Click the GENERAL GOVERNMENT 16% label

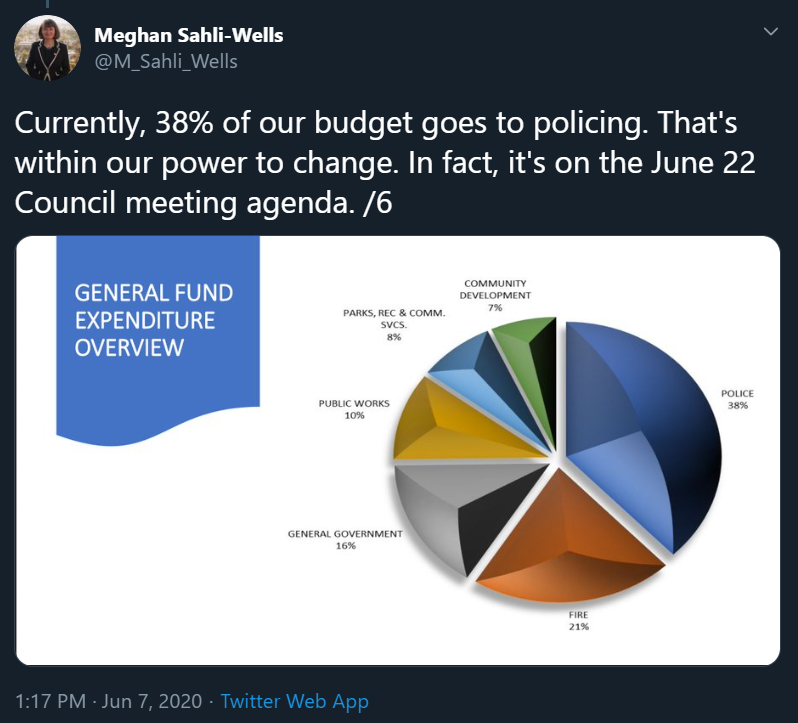[345, 540]
